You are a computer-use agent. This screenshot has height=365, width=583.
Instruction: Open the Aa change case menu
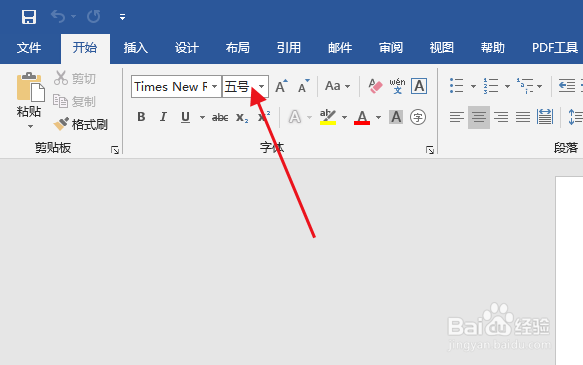click(337, 86)
